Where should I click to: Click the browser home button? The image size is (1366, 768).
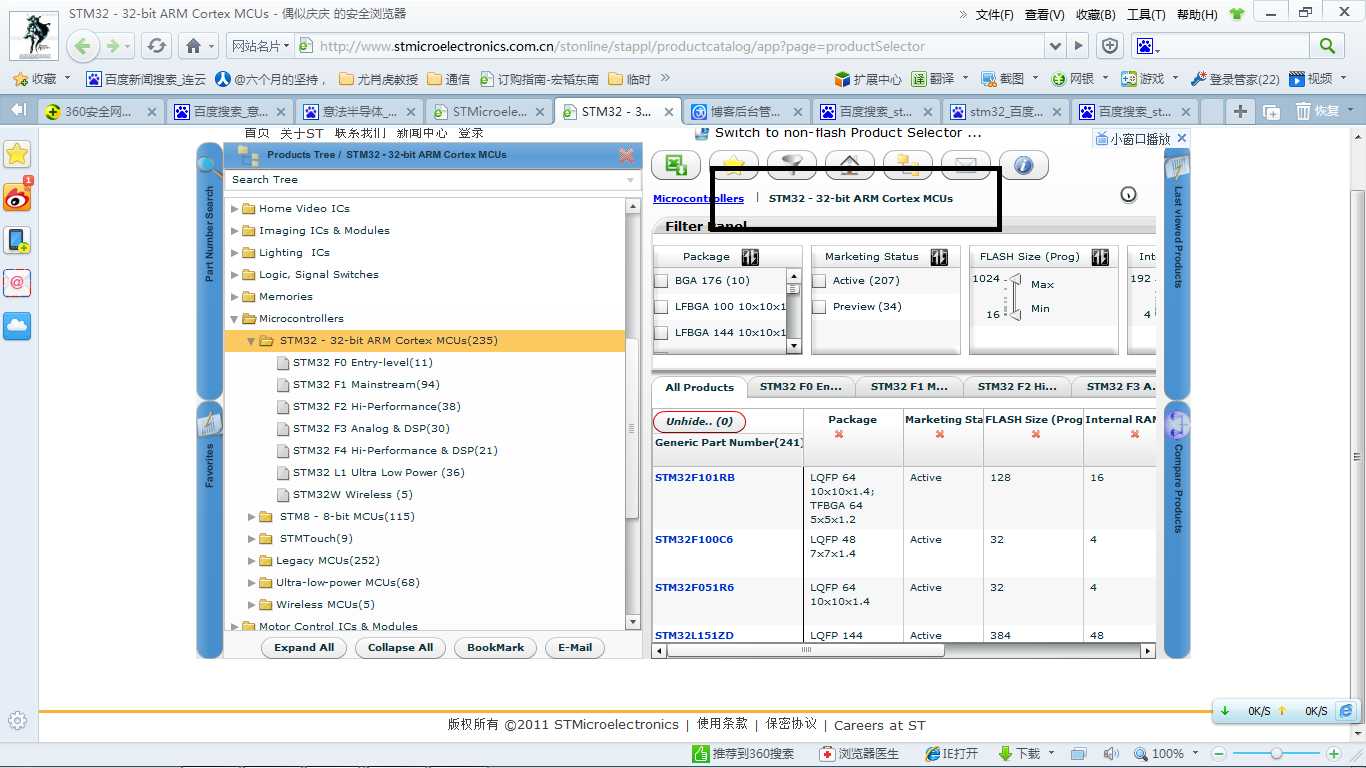194,46
